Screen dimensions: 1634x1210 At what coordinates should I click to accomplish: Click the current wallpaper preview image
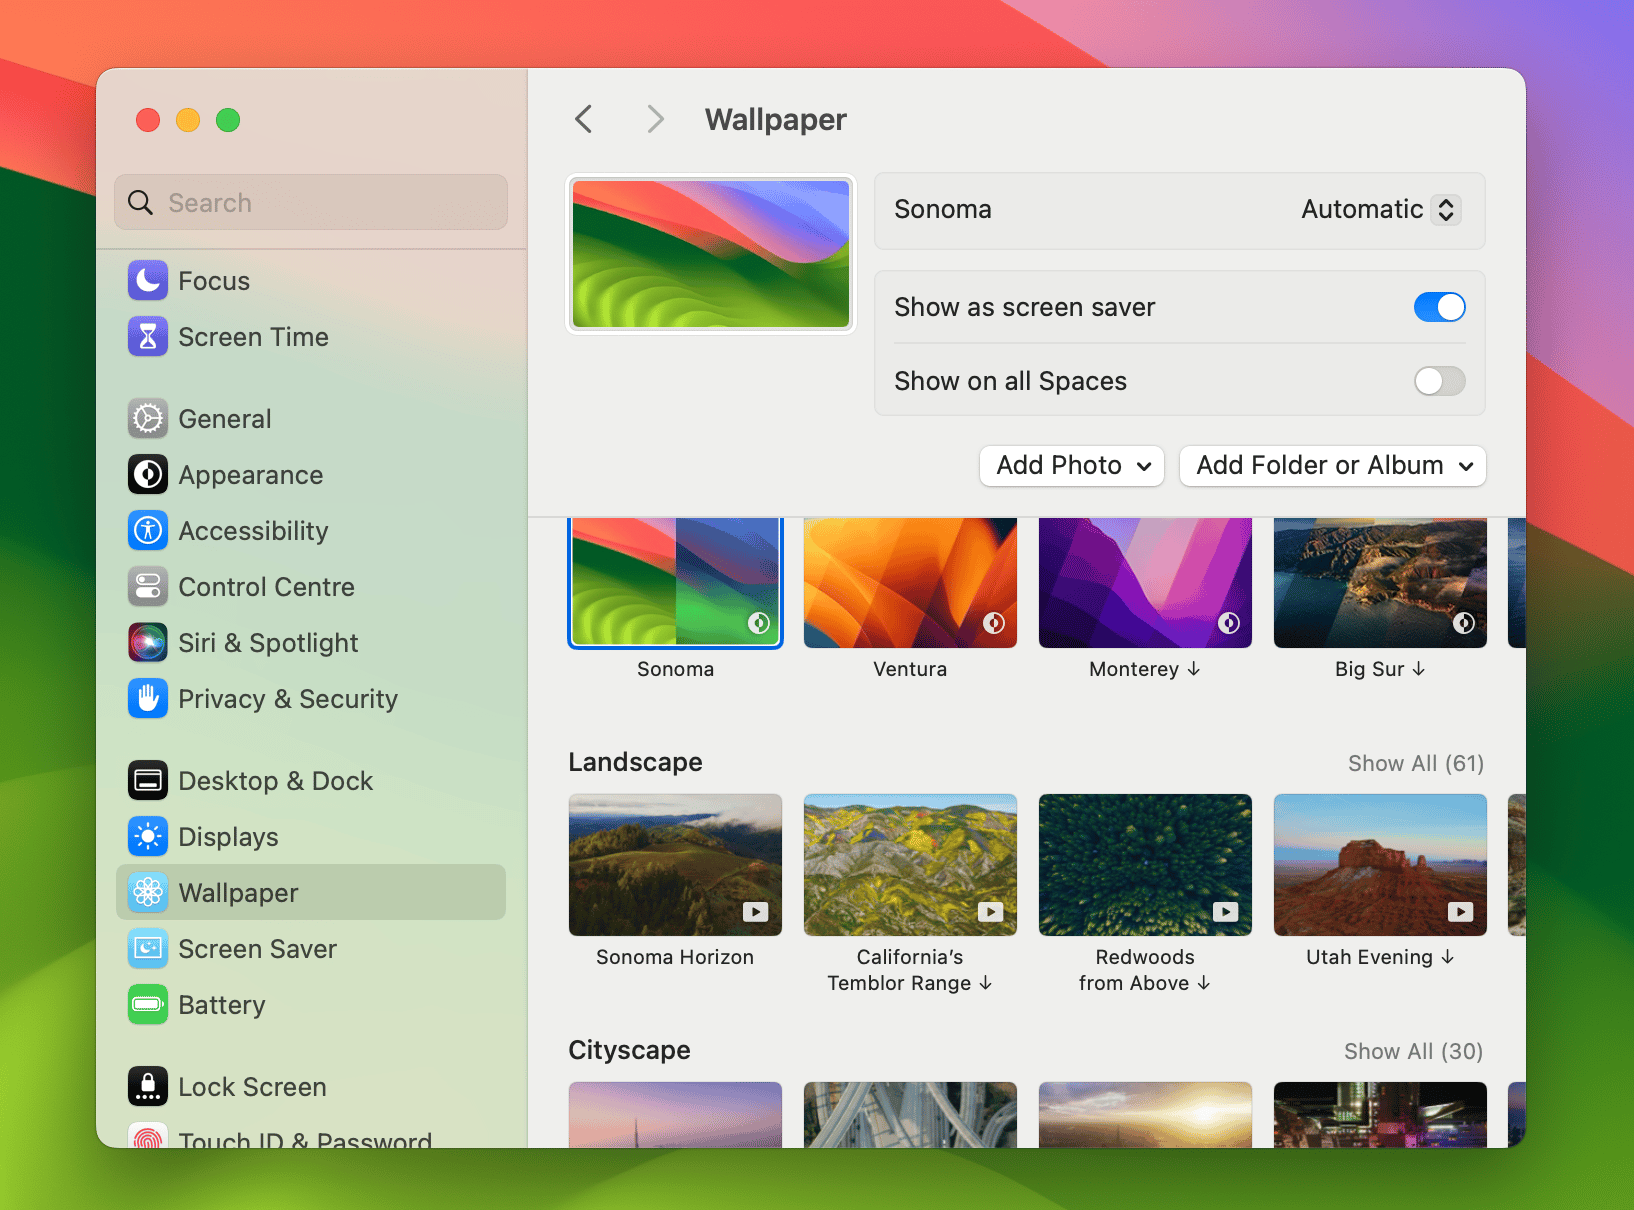pyautogui.click(x=711, y=254)
